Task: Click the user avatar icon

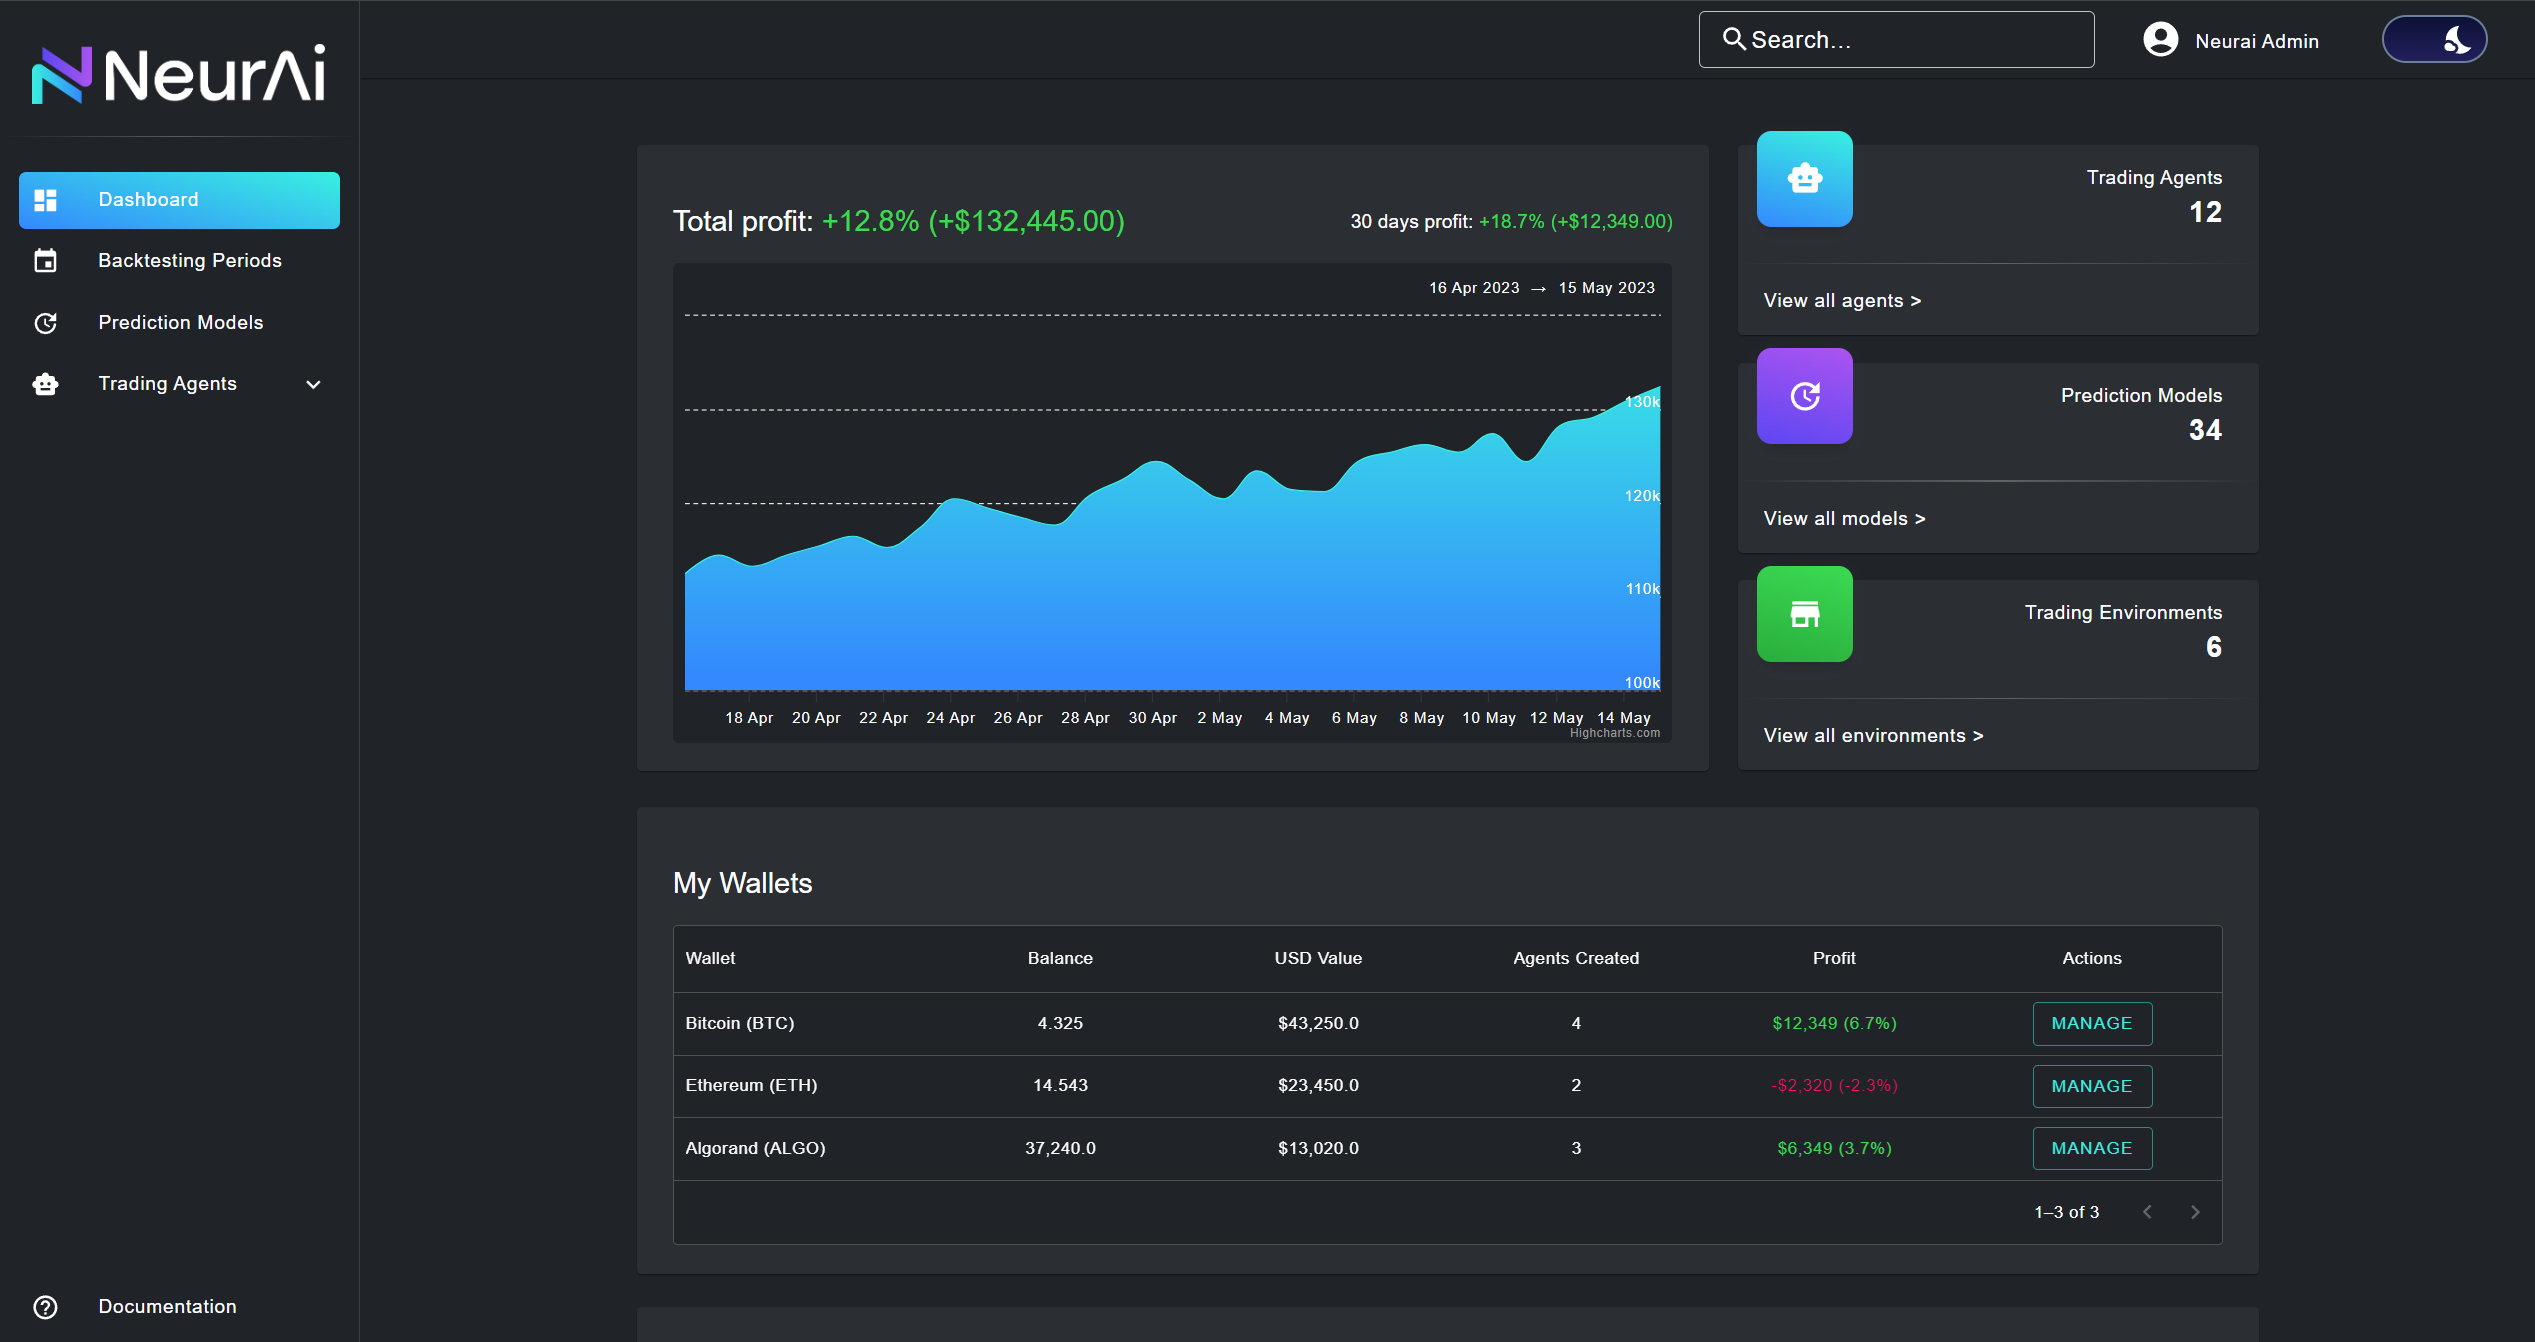Action: pos(2161,40)
